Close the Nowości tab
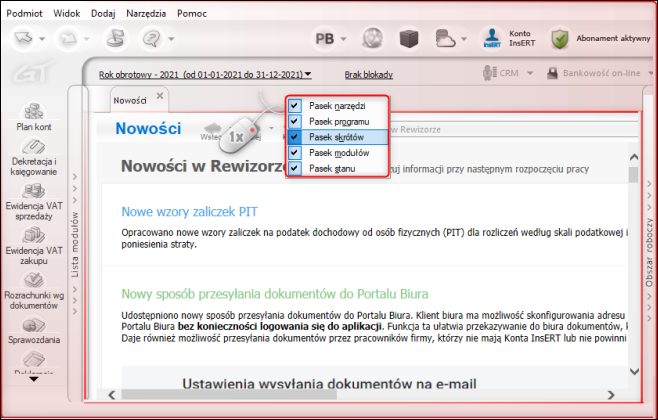Image resolution: width=658 pixels, height=420 pixels. tap(159, 96)
